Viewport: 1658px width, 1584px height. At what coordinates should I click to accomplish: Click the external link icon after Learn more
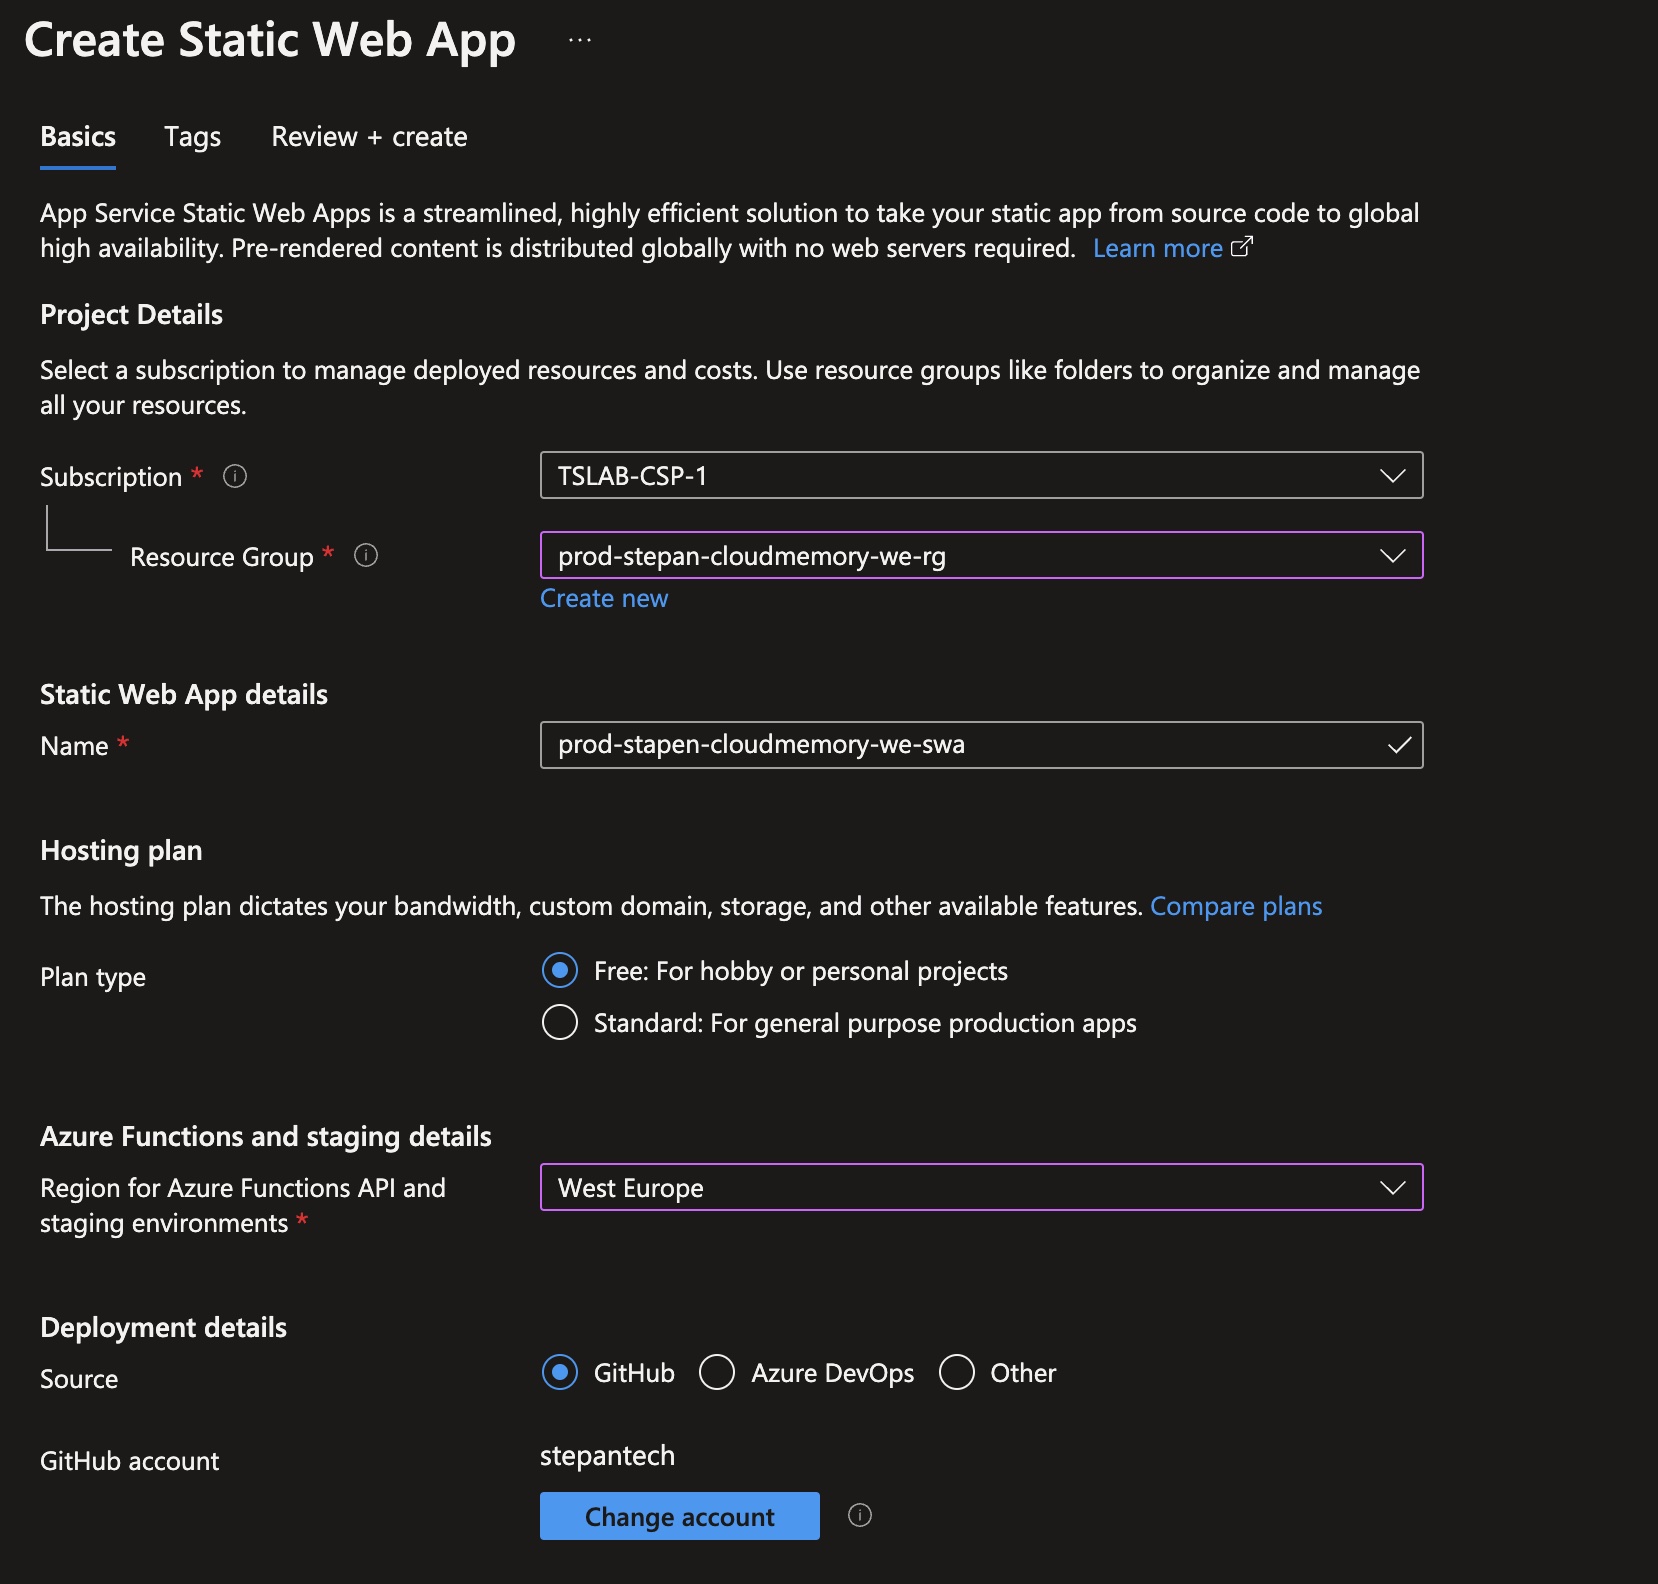(x=1241, y=247)
